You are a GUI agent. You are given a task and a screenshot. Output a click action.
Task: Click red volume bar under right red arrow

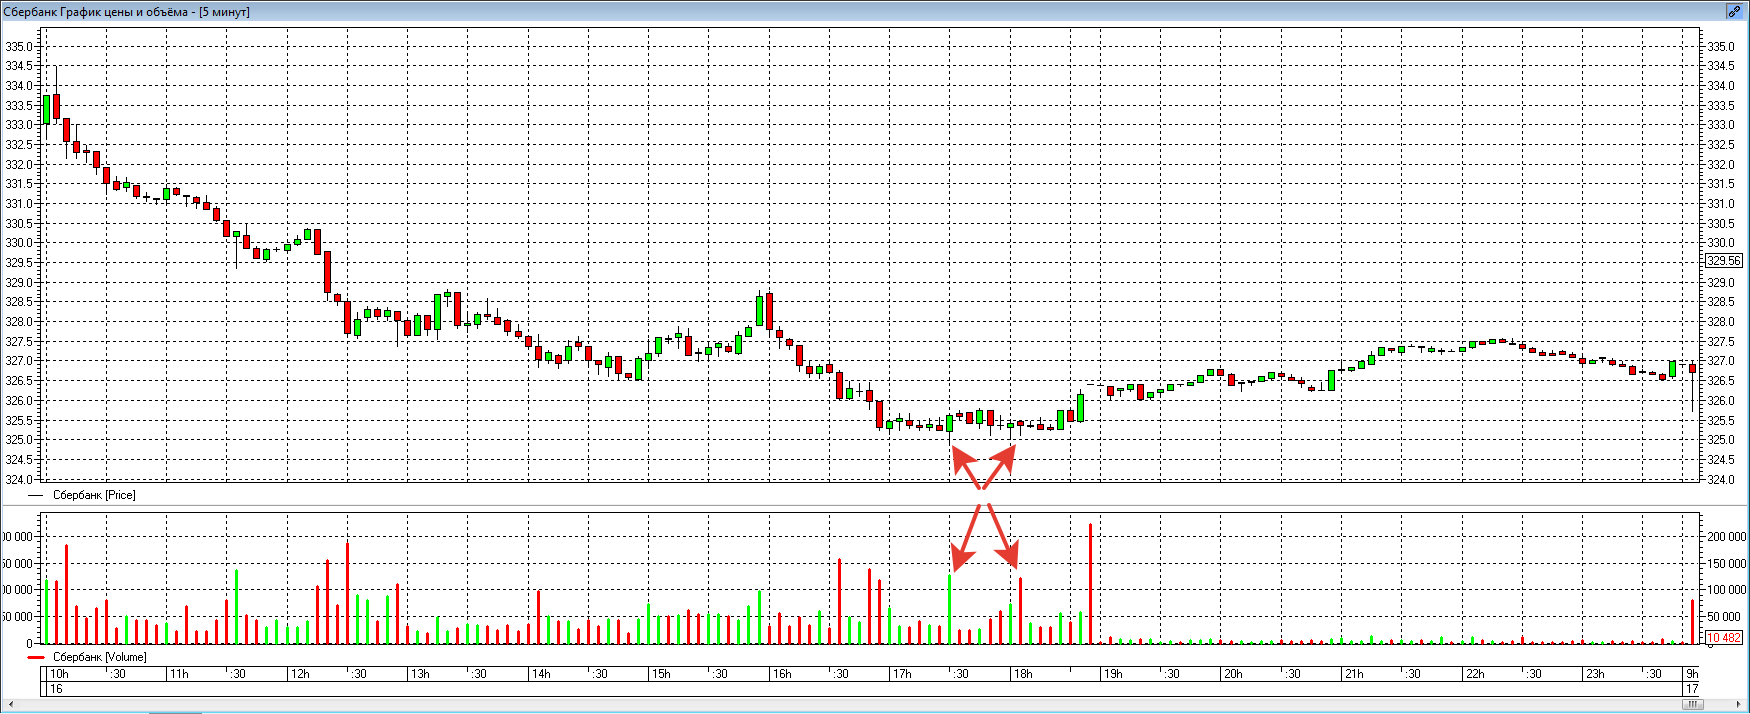1020,612
